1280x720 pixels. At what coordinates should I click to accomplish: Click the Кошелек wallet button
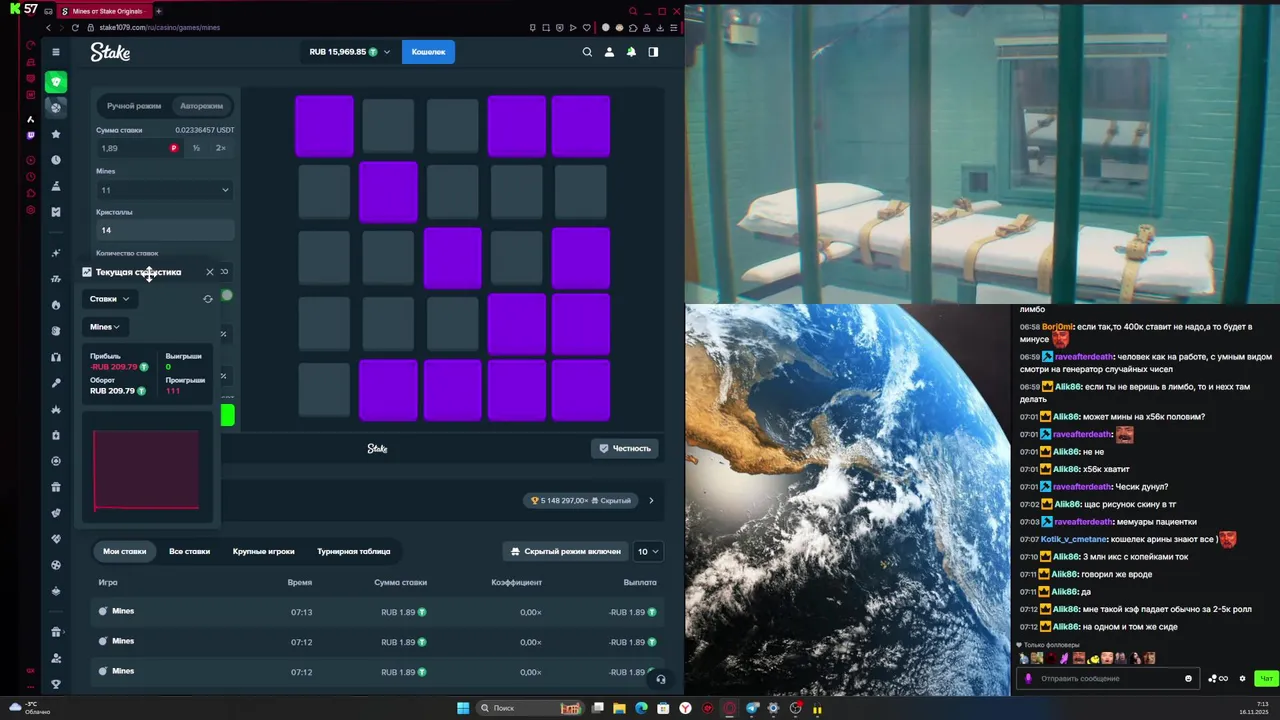click(x=428, y=52)
